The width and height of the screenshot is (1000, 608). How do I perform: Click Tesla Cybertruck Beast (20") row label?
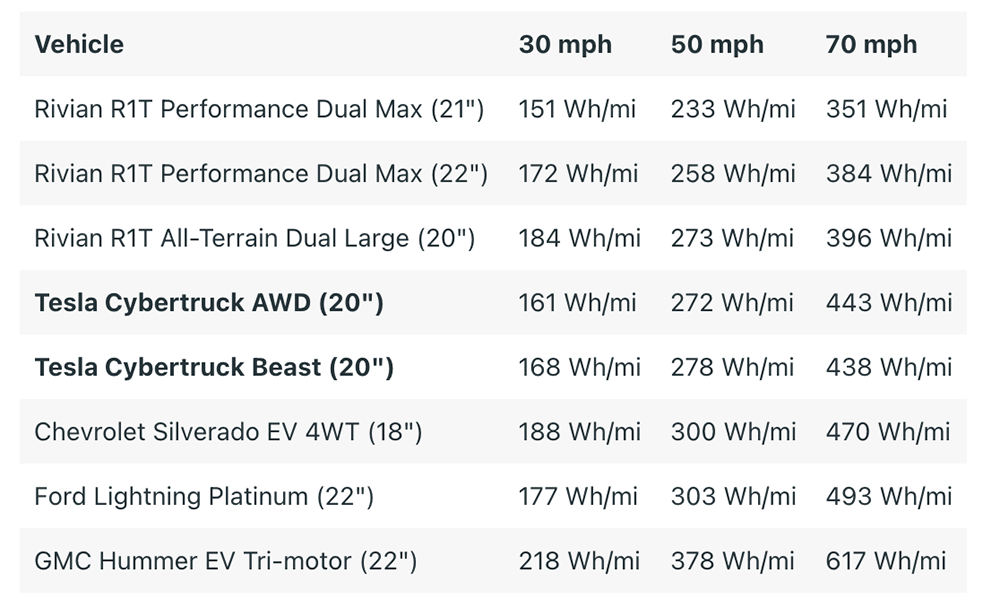[x=214, y=367]
